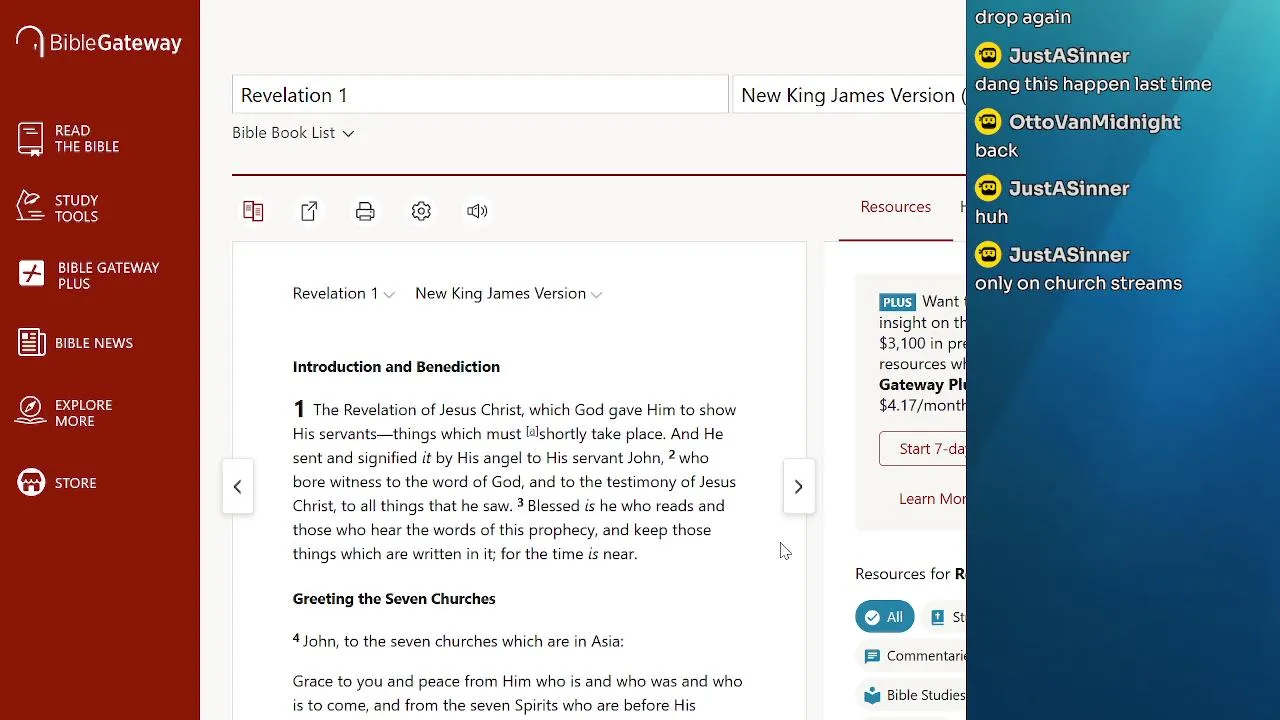Open the Study Tools sidebar icon
This screenshot has width=1280, height=720.
click(x=31, y=207)
